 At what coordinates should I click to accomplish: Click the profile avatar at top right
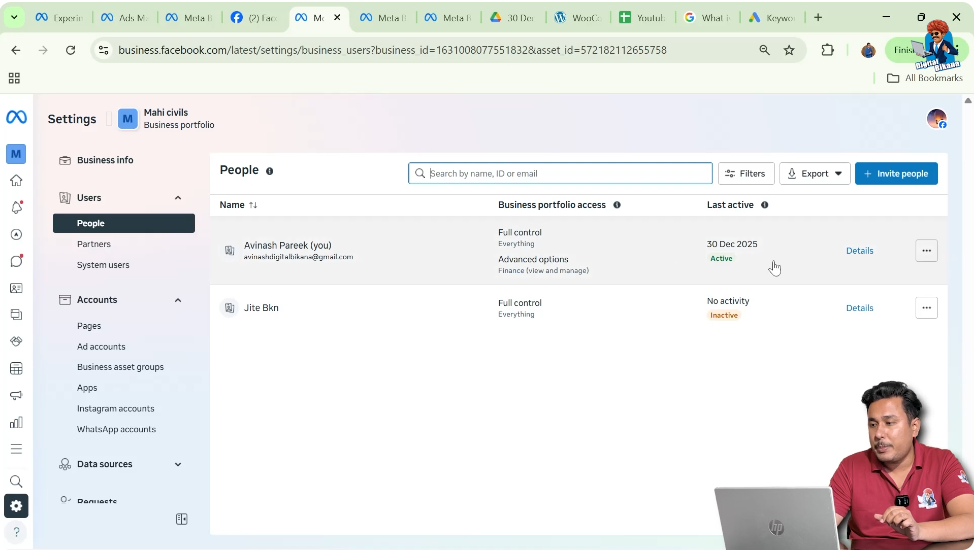coord(936,118)
